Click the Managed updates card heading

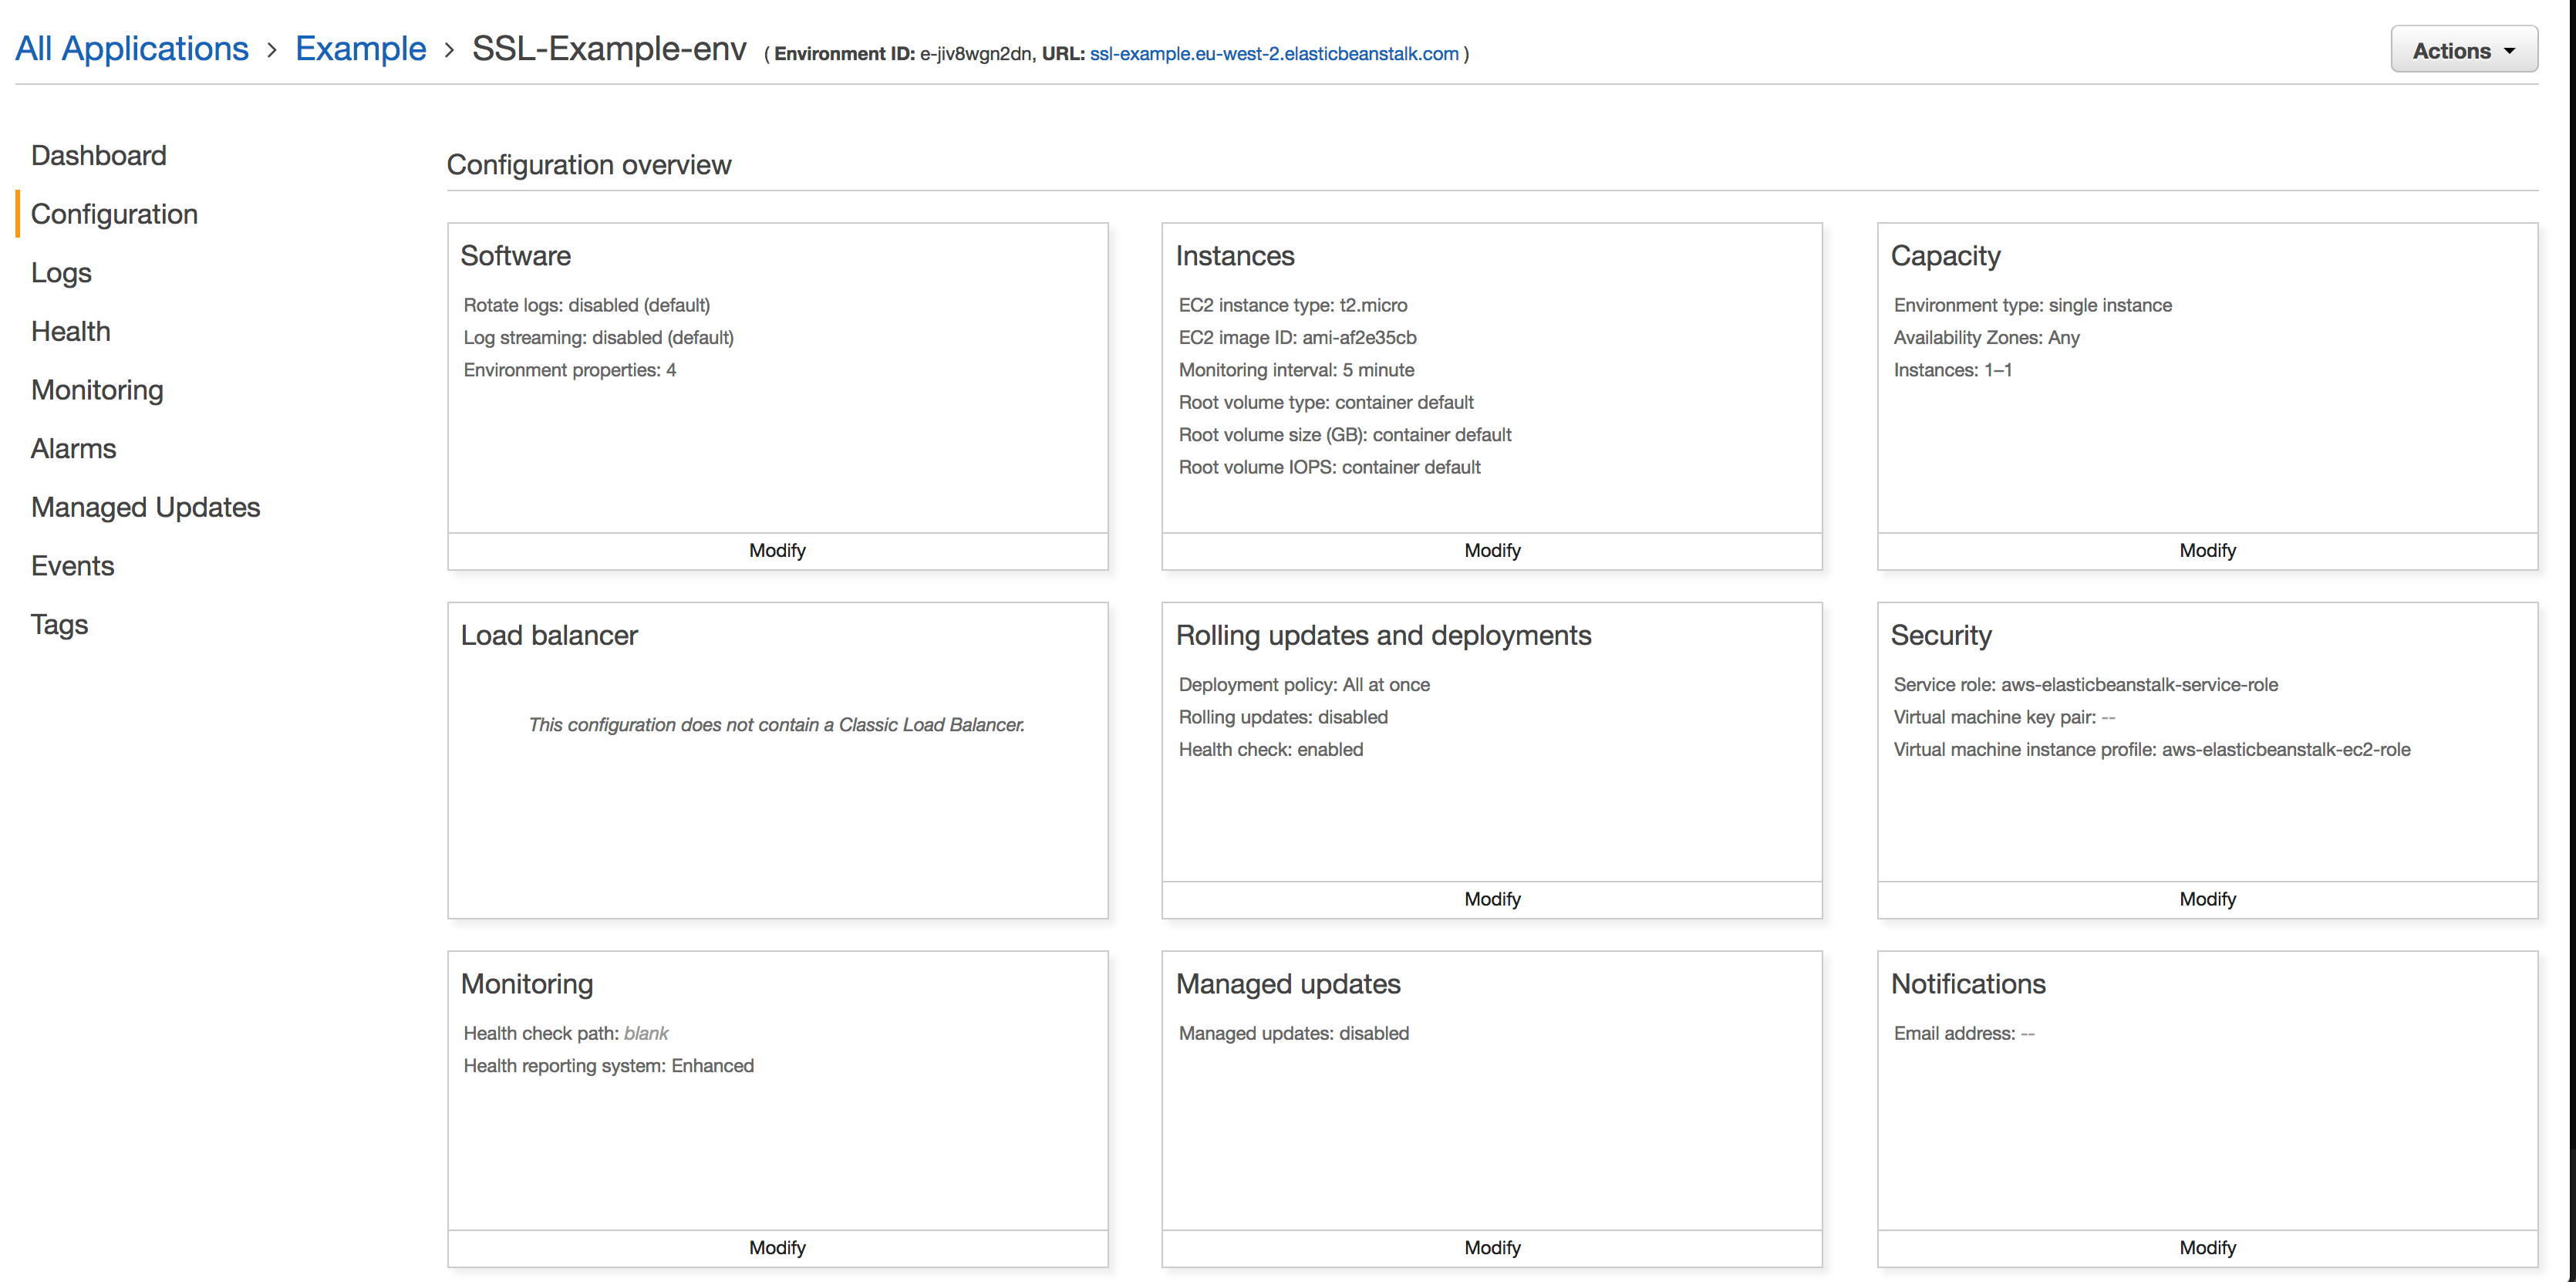pos(1288,984)
